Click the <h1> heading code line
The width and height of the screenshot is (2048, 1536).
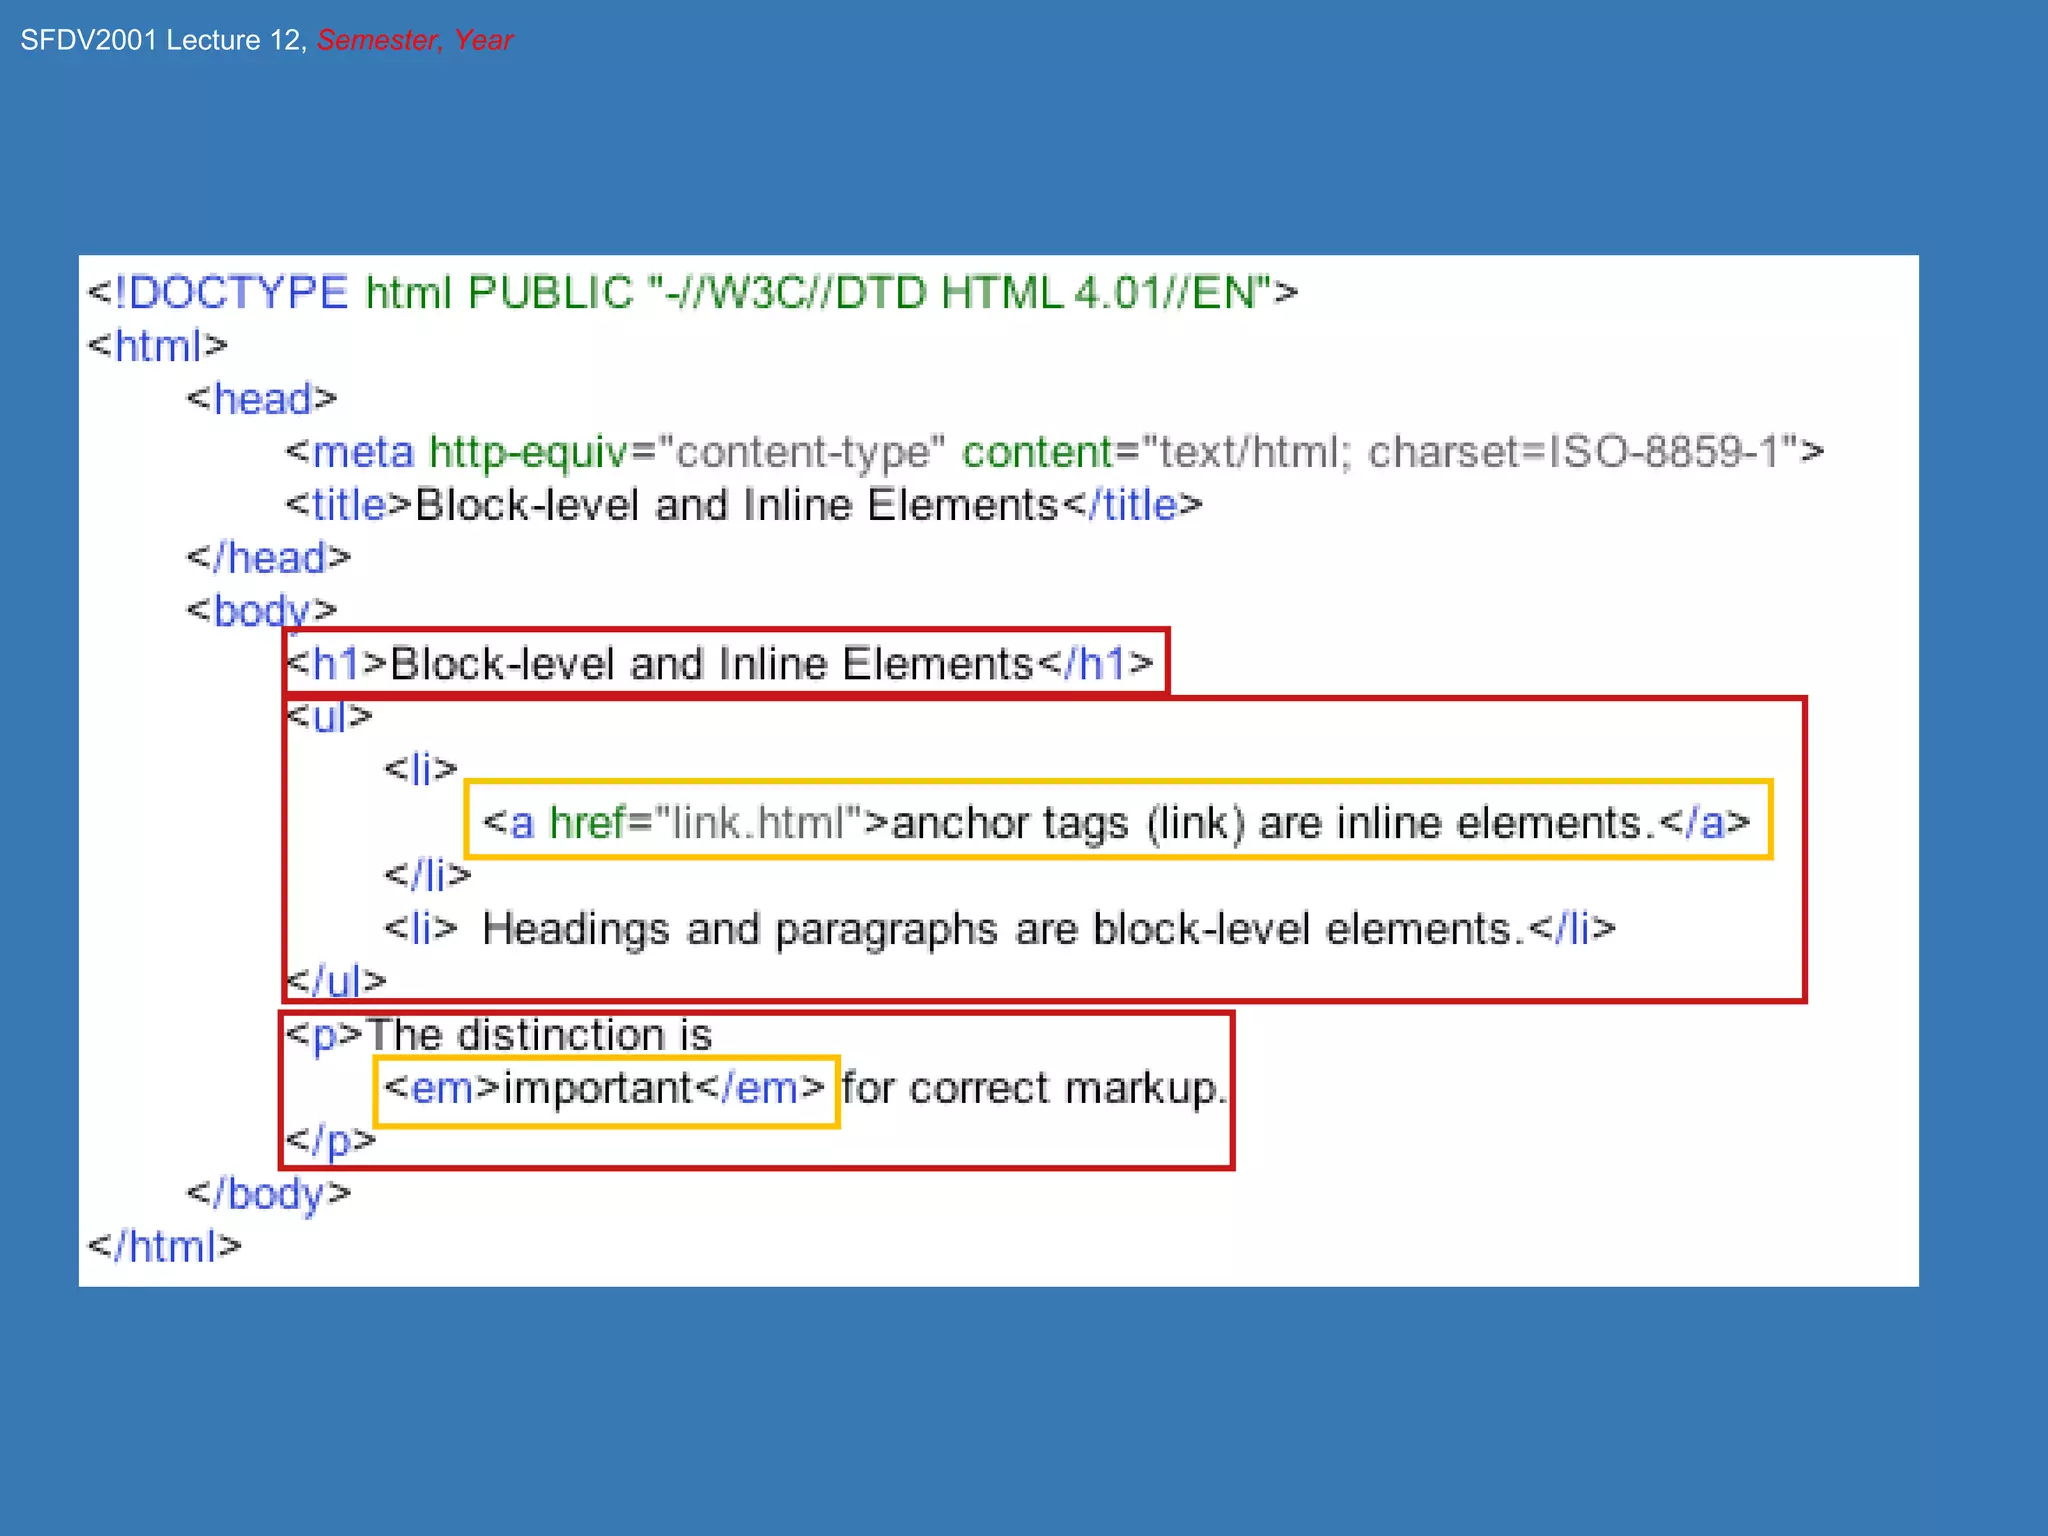pos(720,664)
